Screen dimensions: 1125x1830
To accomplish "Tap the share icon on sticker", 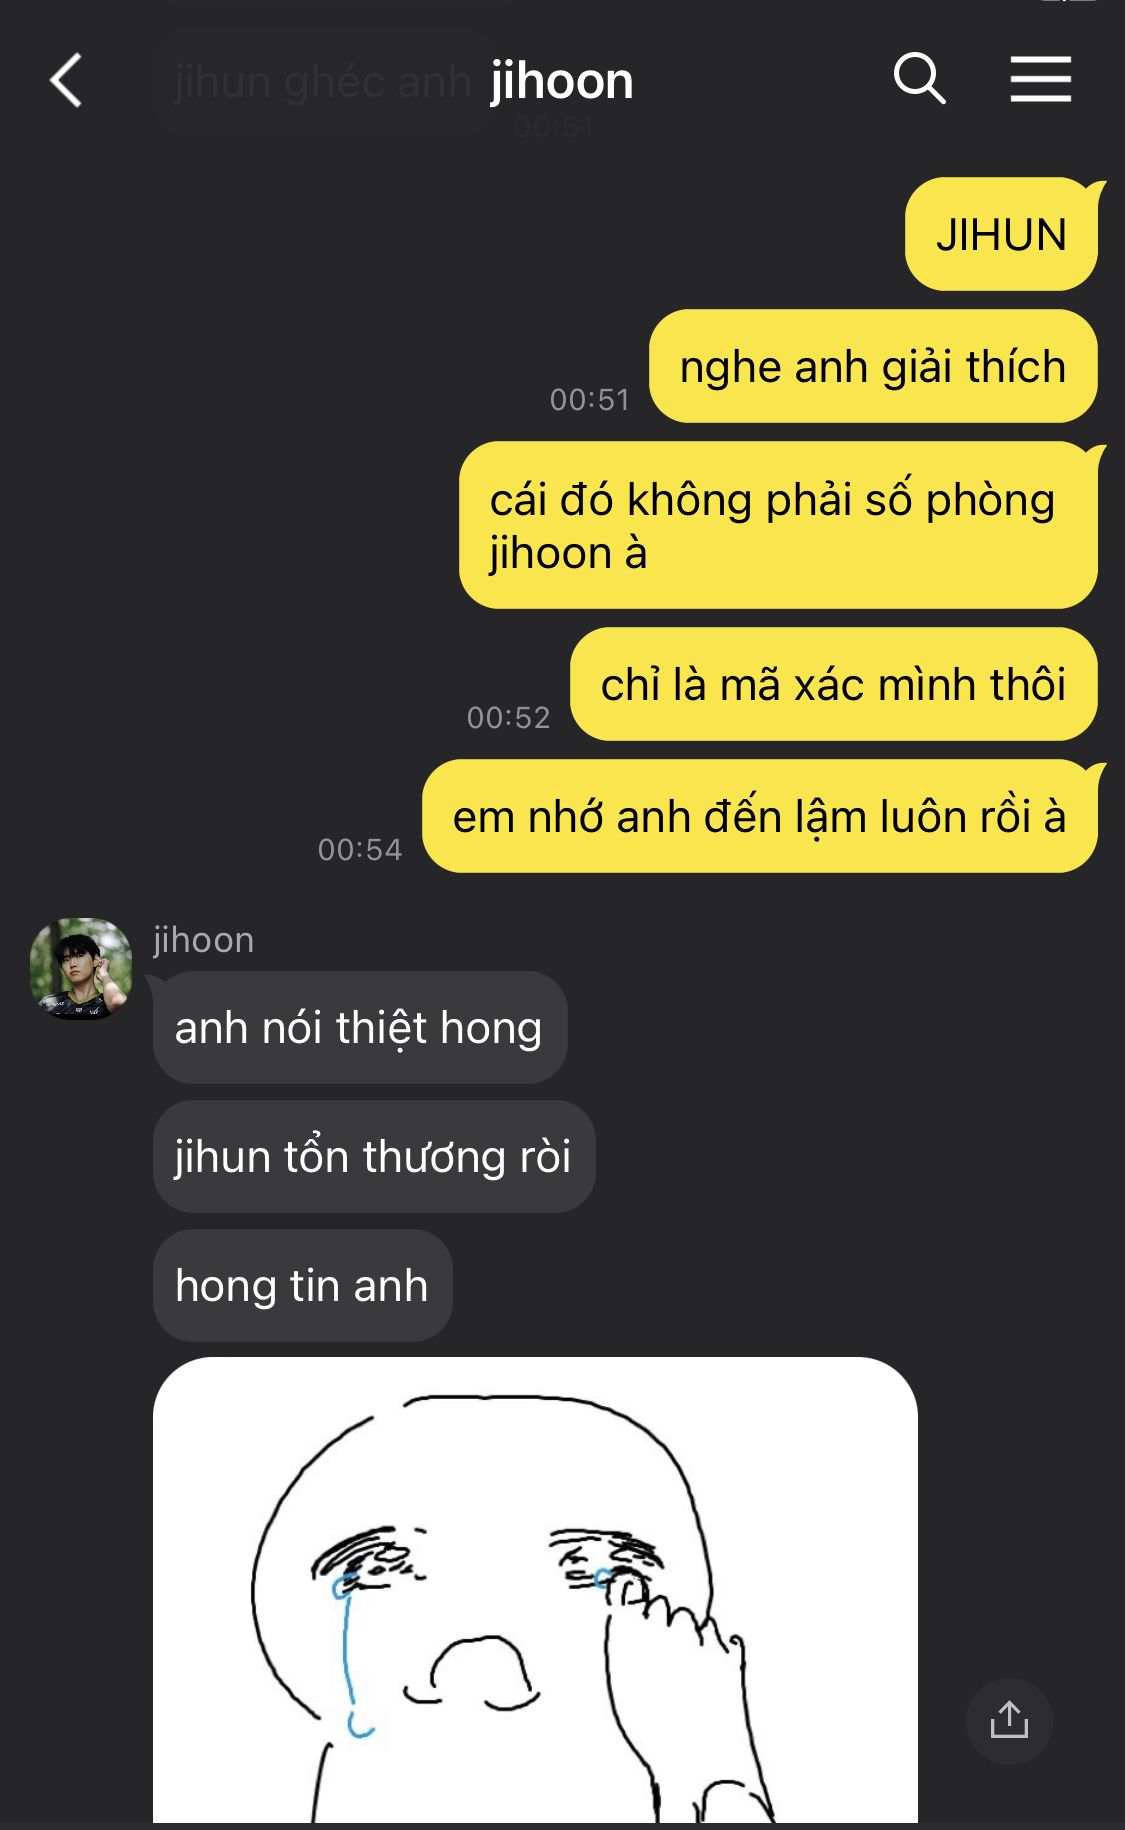I will [1009, 1721].
